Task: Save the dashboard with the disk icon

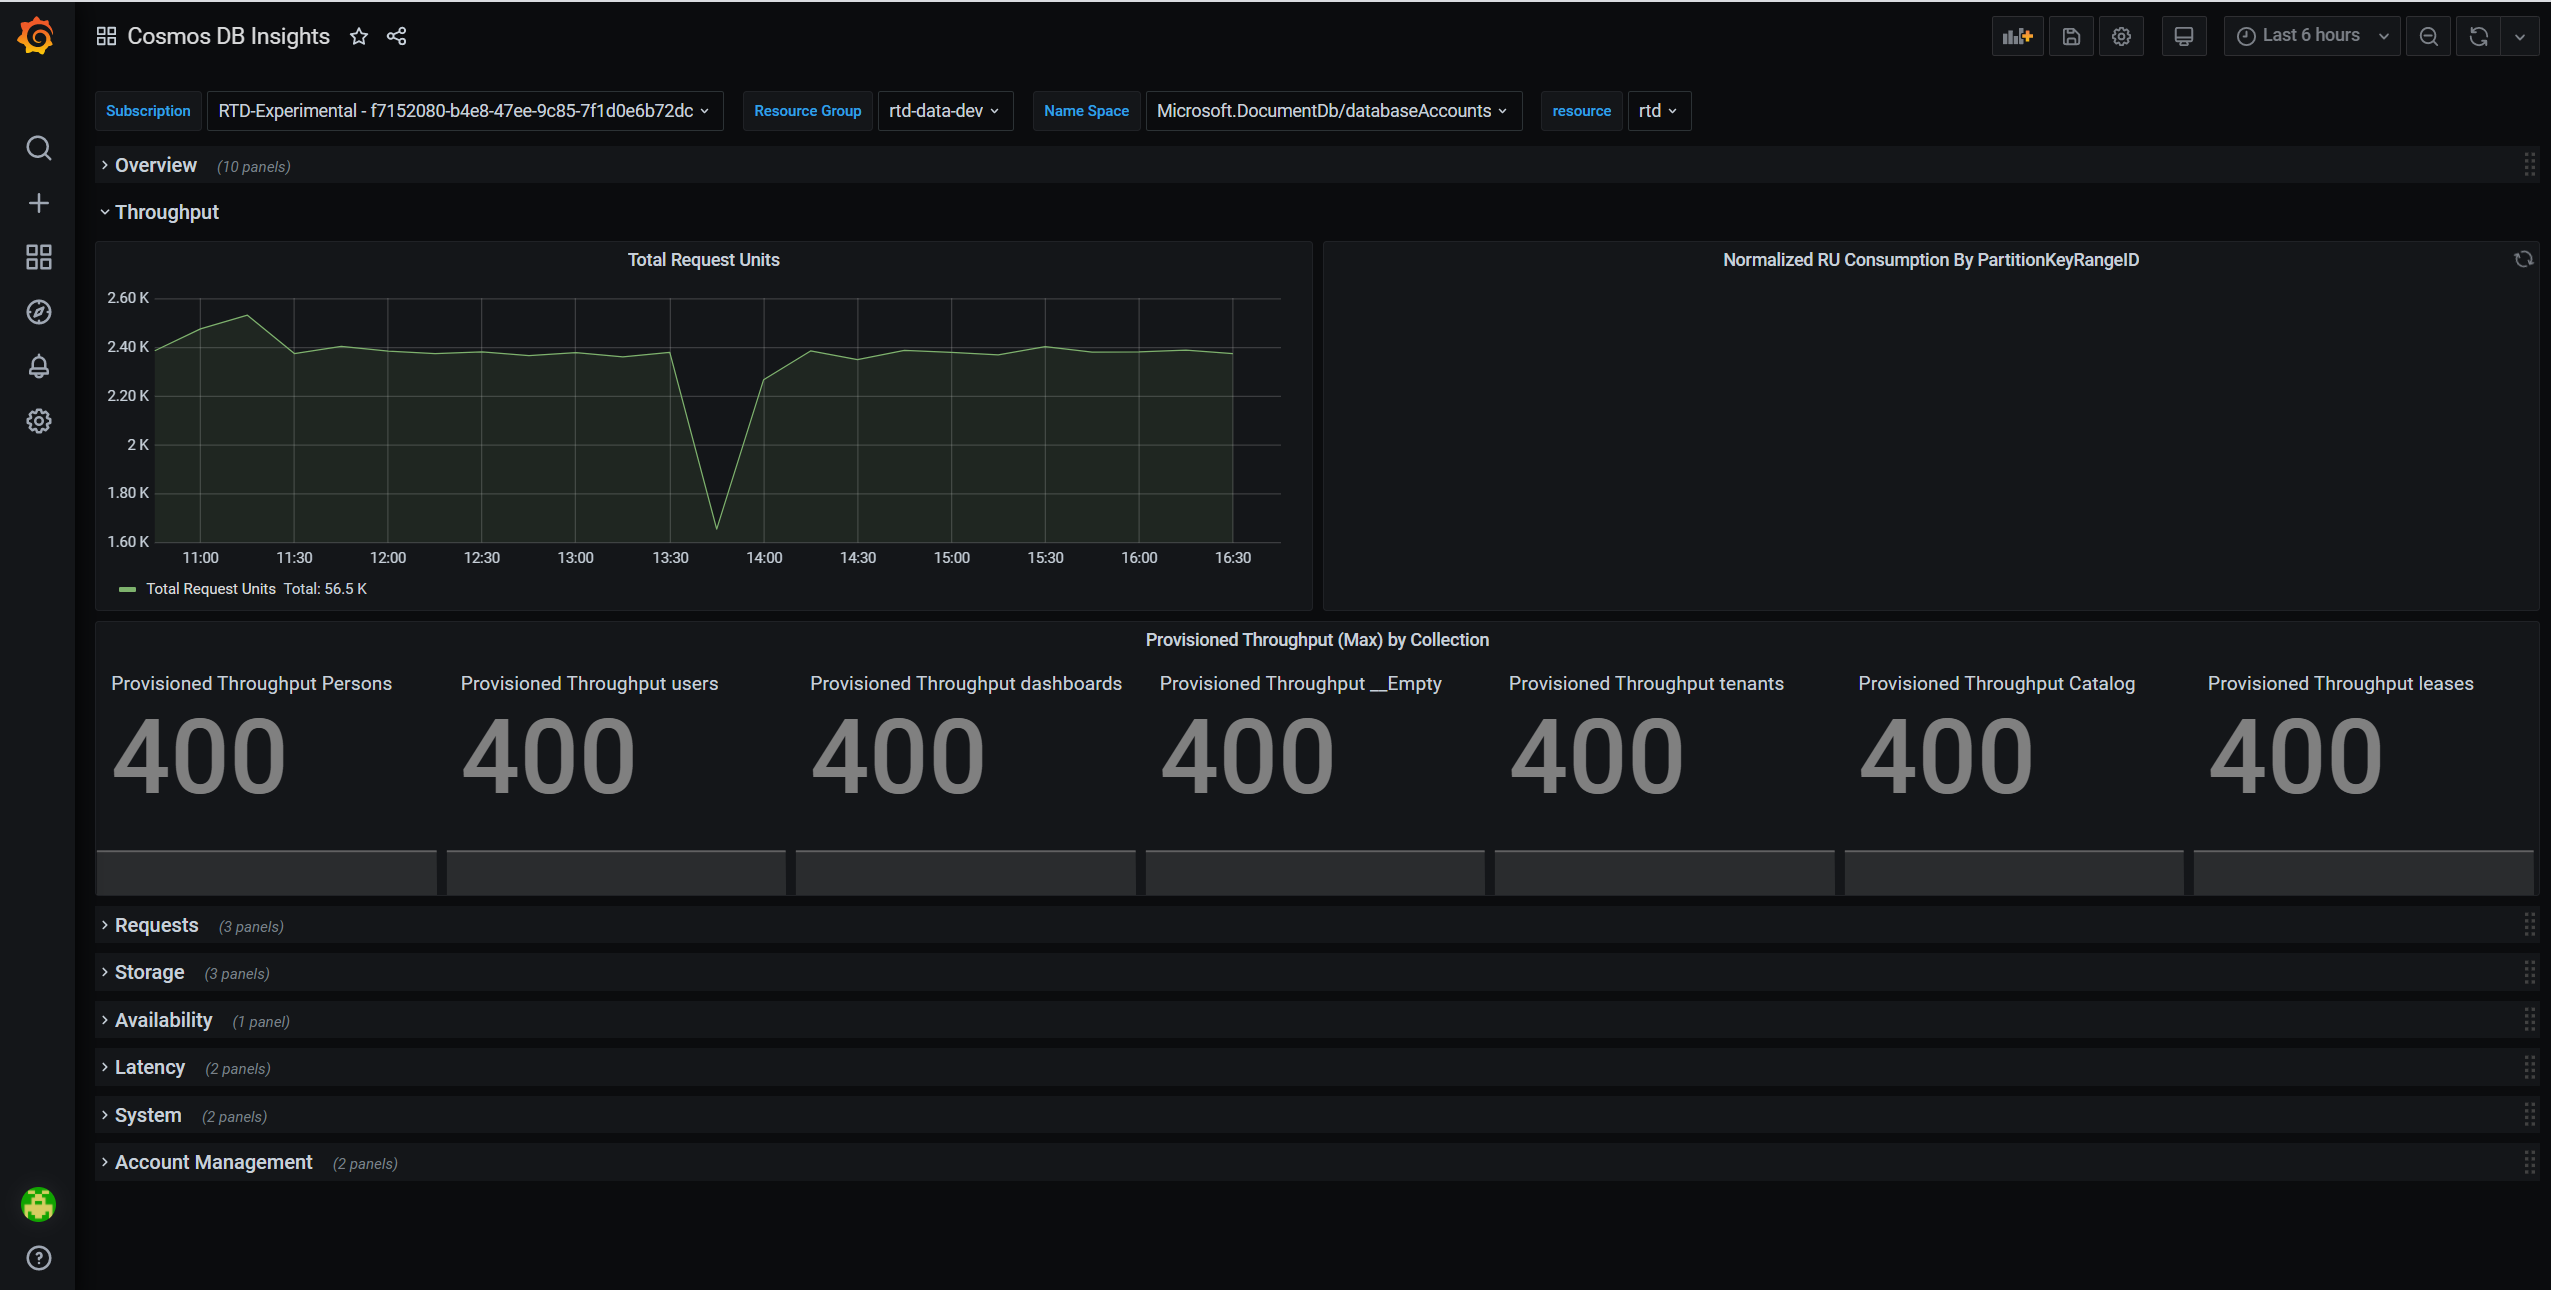Action: point(2071,36)
